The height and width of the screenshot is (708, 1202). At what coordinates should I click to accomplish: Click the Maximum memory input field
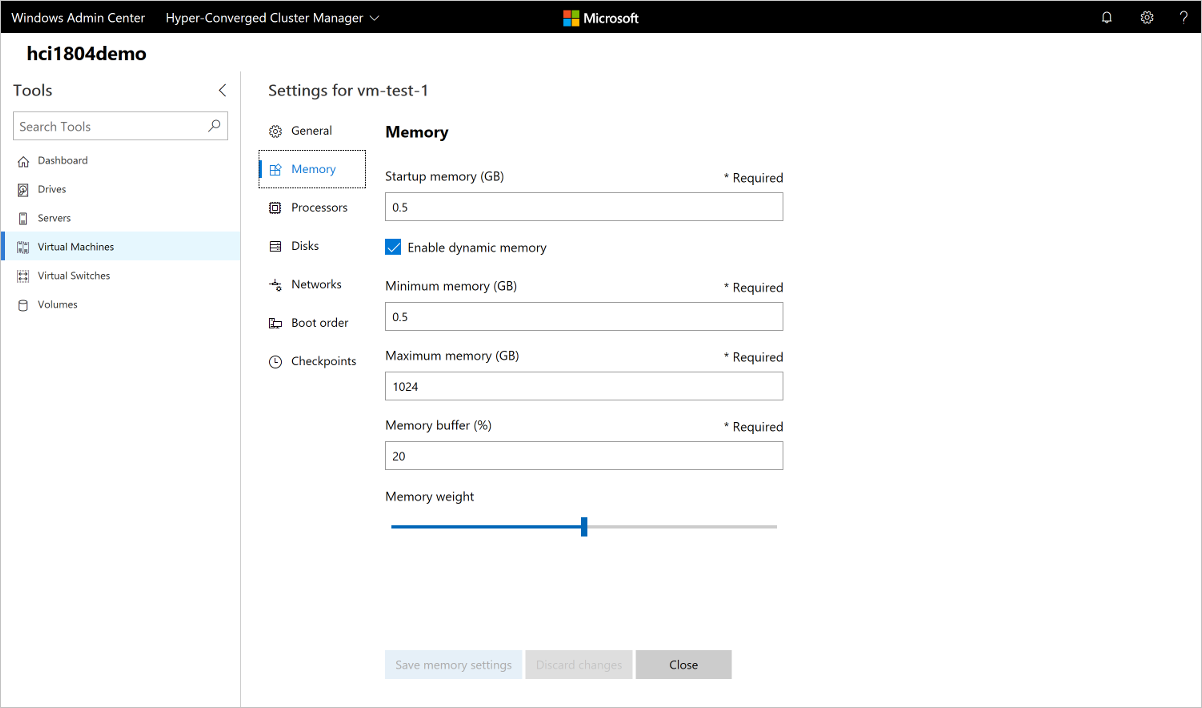tap(583, 386)
